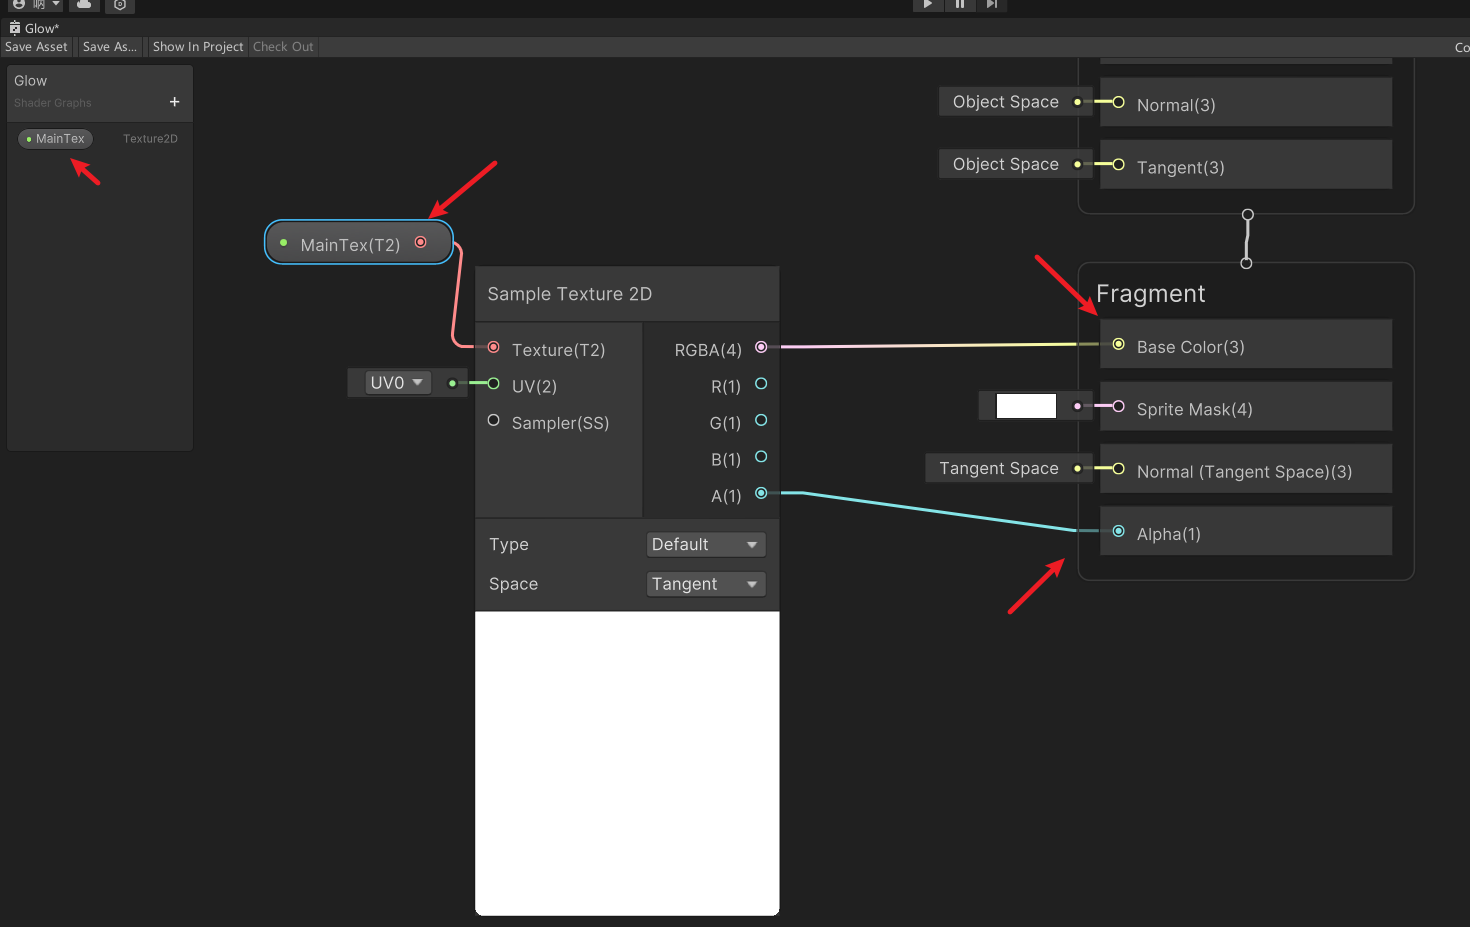Click the G(1) output port
The height and width of the screenshot is (927, 1470).
point(761,420)
